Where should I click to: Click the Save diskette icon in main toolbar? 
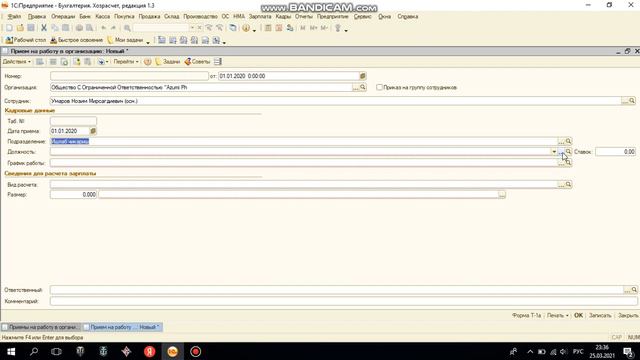[31, 28]
